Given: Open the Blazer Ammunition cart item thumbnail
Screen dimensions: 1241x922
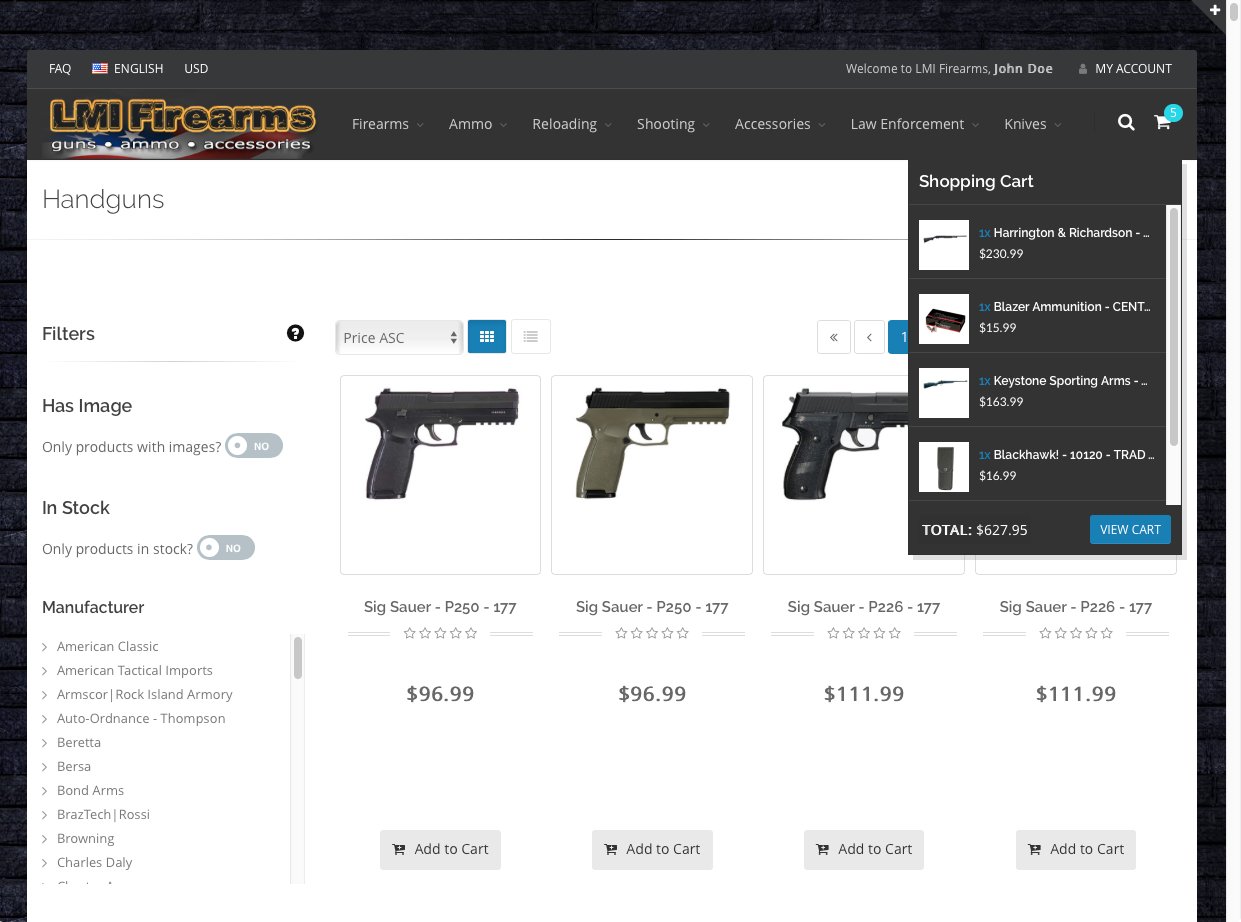Looking at the screenshot, I should [x=944, y=319].
